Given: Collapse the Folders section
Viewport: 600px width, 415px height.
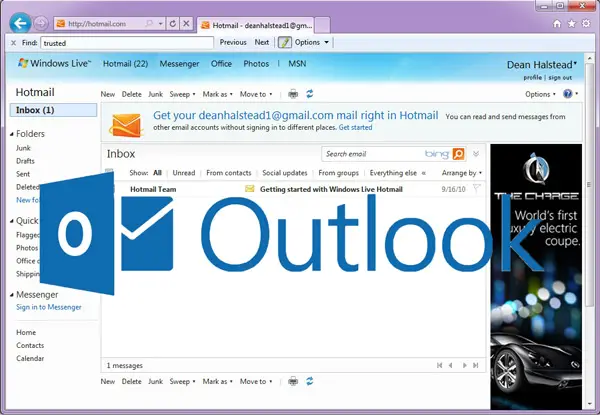Looking at the screenshot, I should 12,134.
